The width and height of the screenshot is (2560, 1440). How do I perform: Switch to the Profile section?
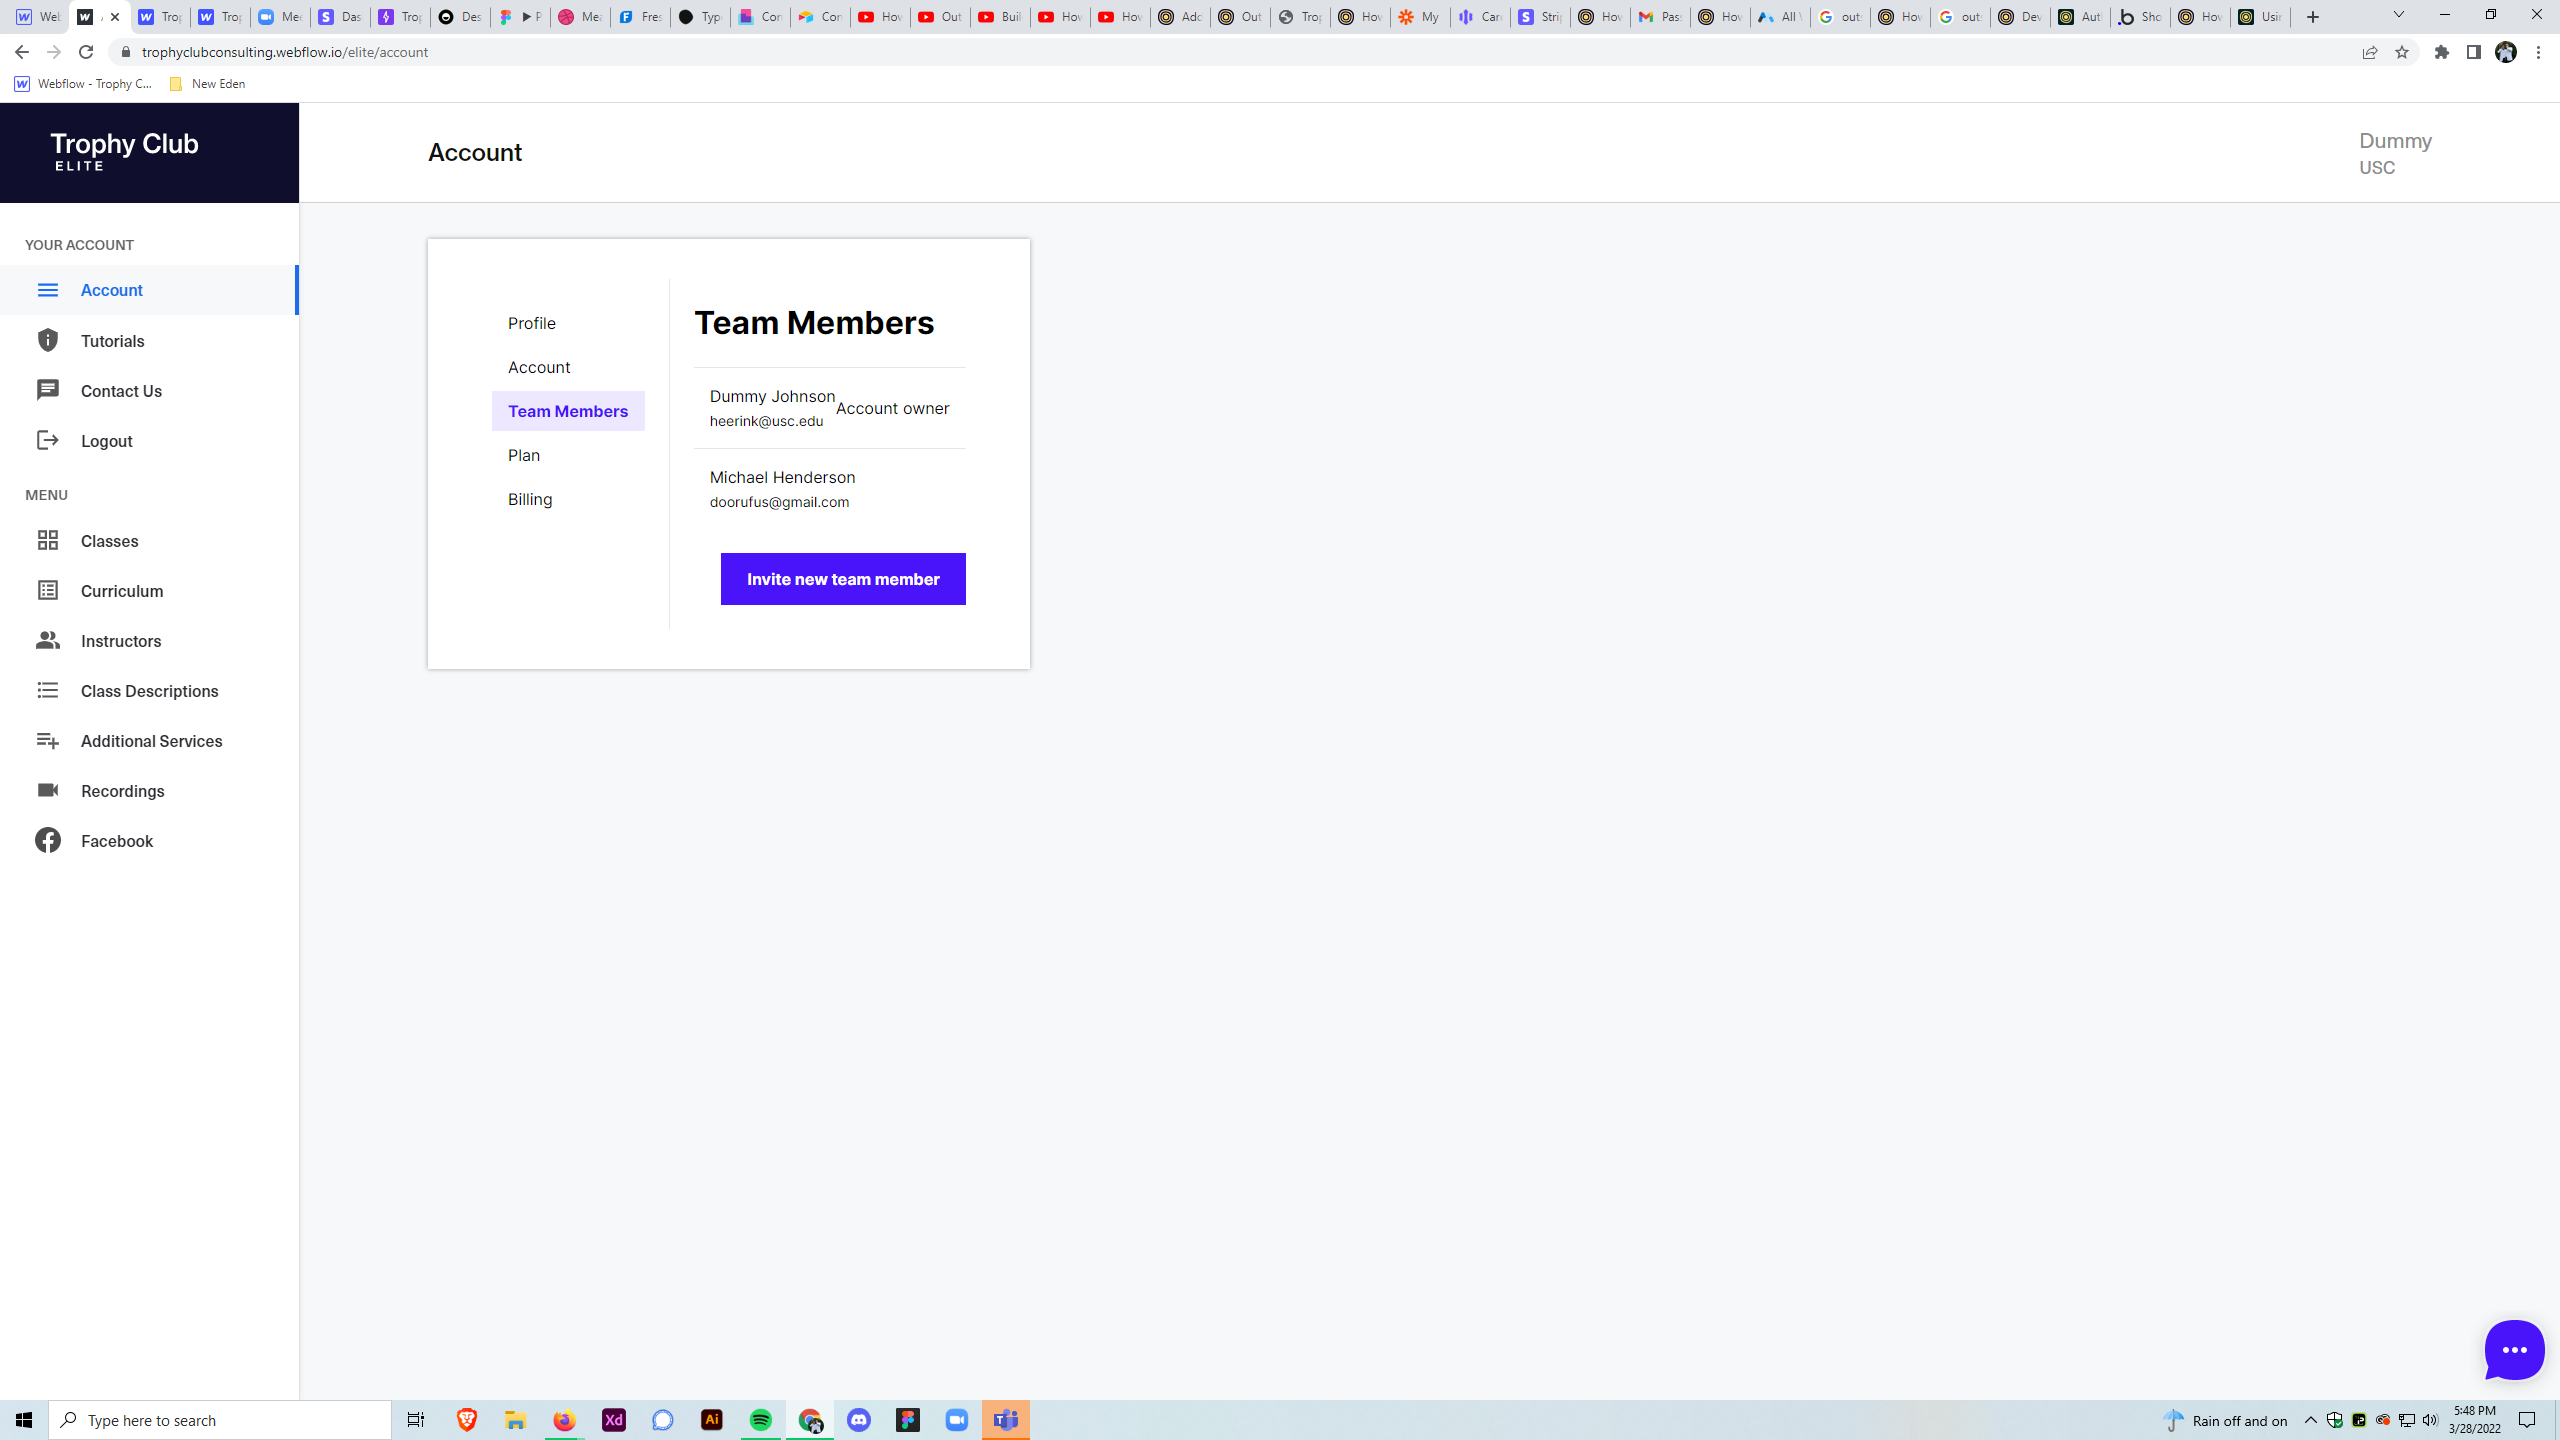tap(531, 323)
